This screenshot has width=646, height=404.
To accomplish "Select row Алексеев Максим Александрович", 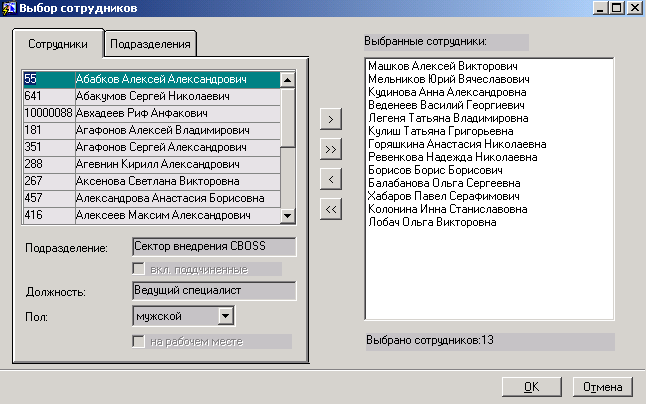I will coord(152,215).
